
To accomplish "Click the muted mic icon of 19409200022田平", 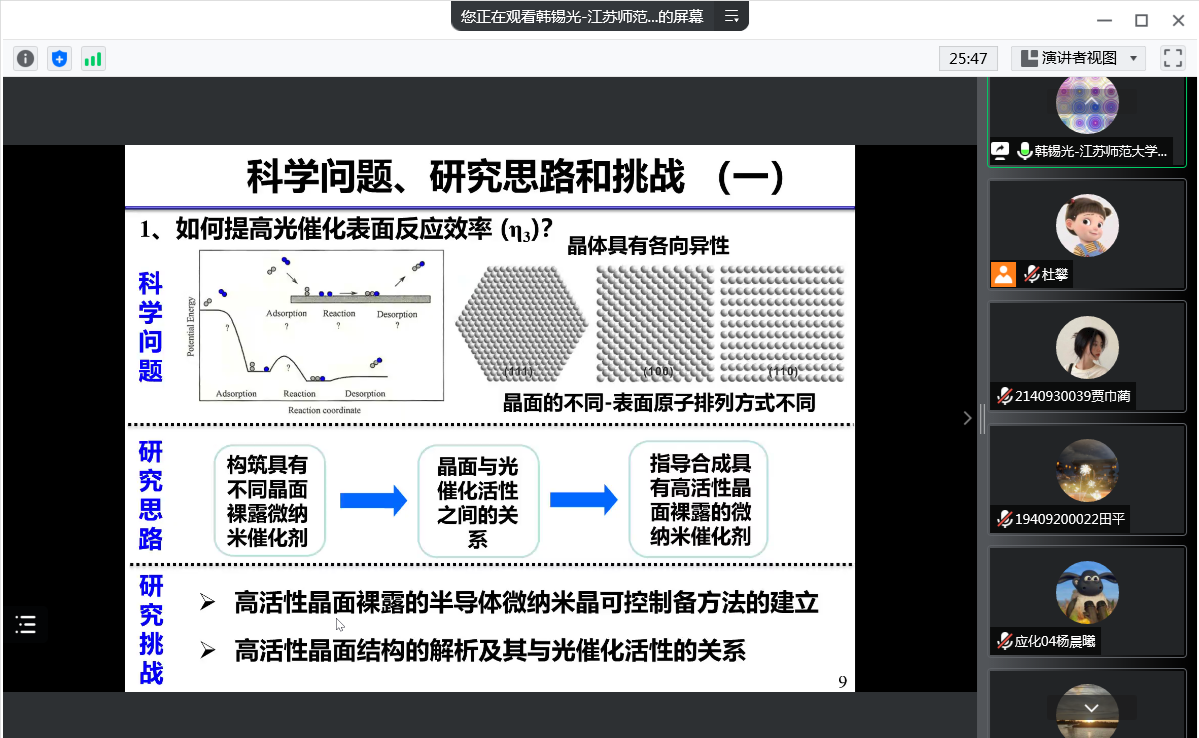I will [1005, 519].
